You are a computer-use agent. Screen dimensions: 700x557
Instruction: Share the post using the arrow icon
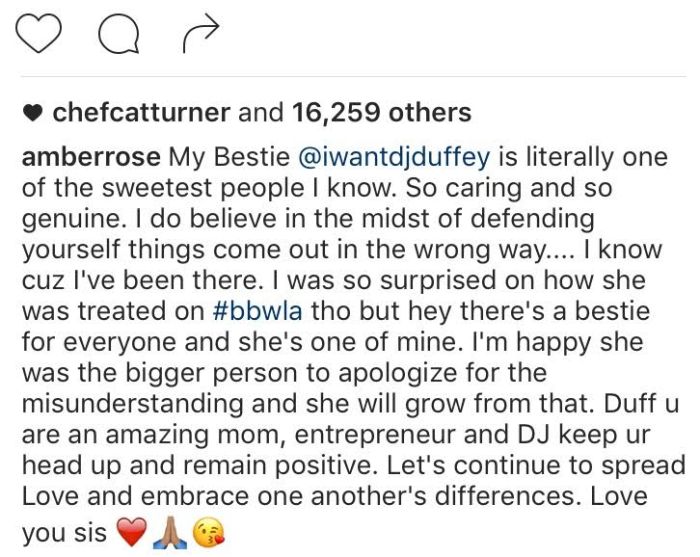point(201,34)
